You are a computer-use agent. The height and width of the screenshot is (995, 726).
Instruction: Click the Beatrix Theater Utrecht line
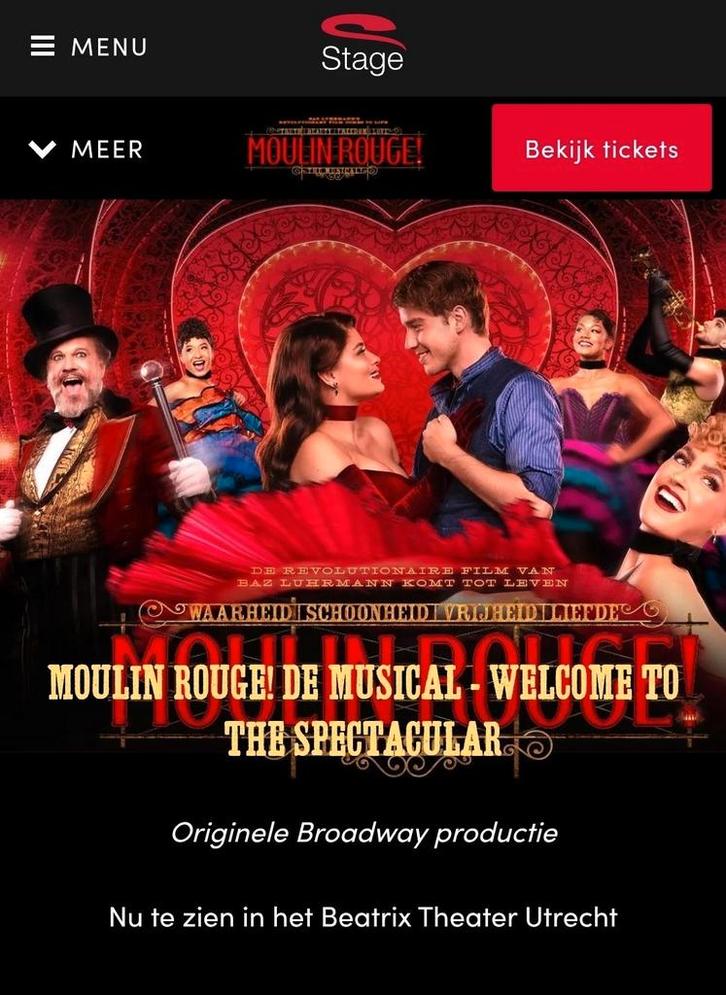click(363, 918)
